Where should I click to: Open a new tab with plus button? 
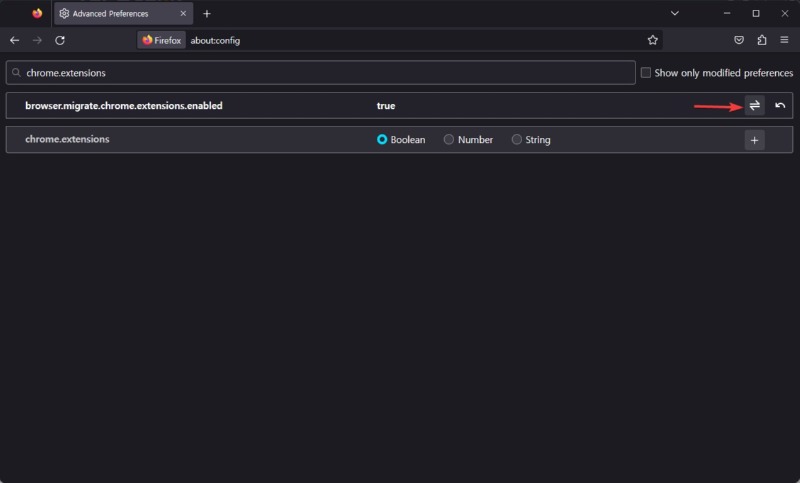[x=207, y=13]
